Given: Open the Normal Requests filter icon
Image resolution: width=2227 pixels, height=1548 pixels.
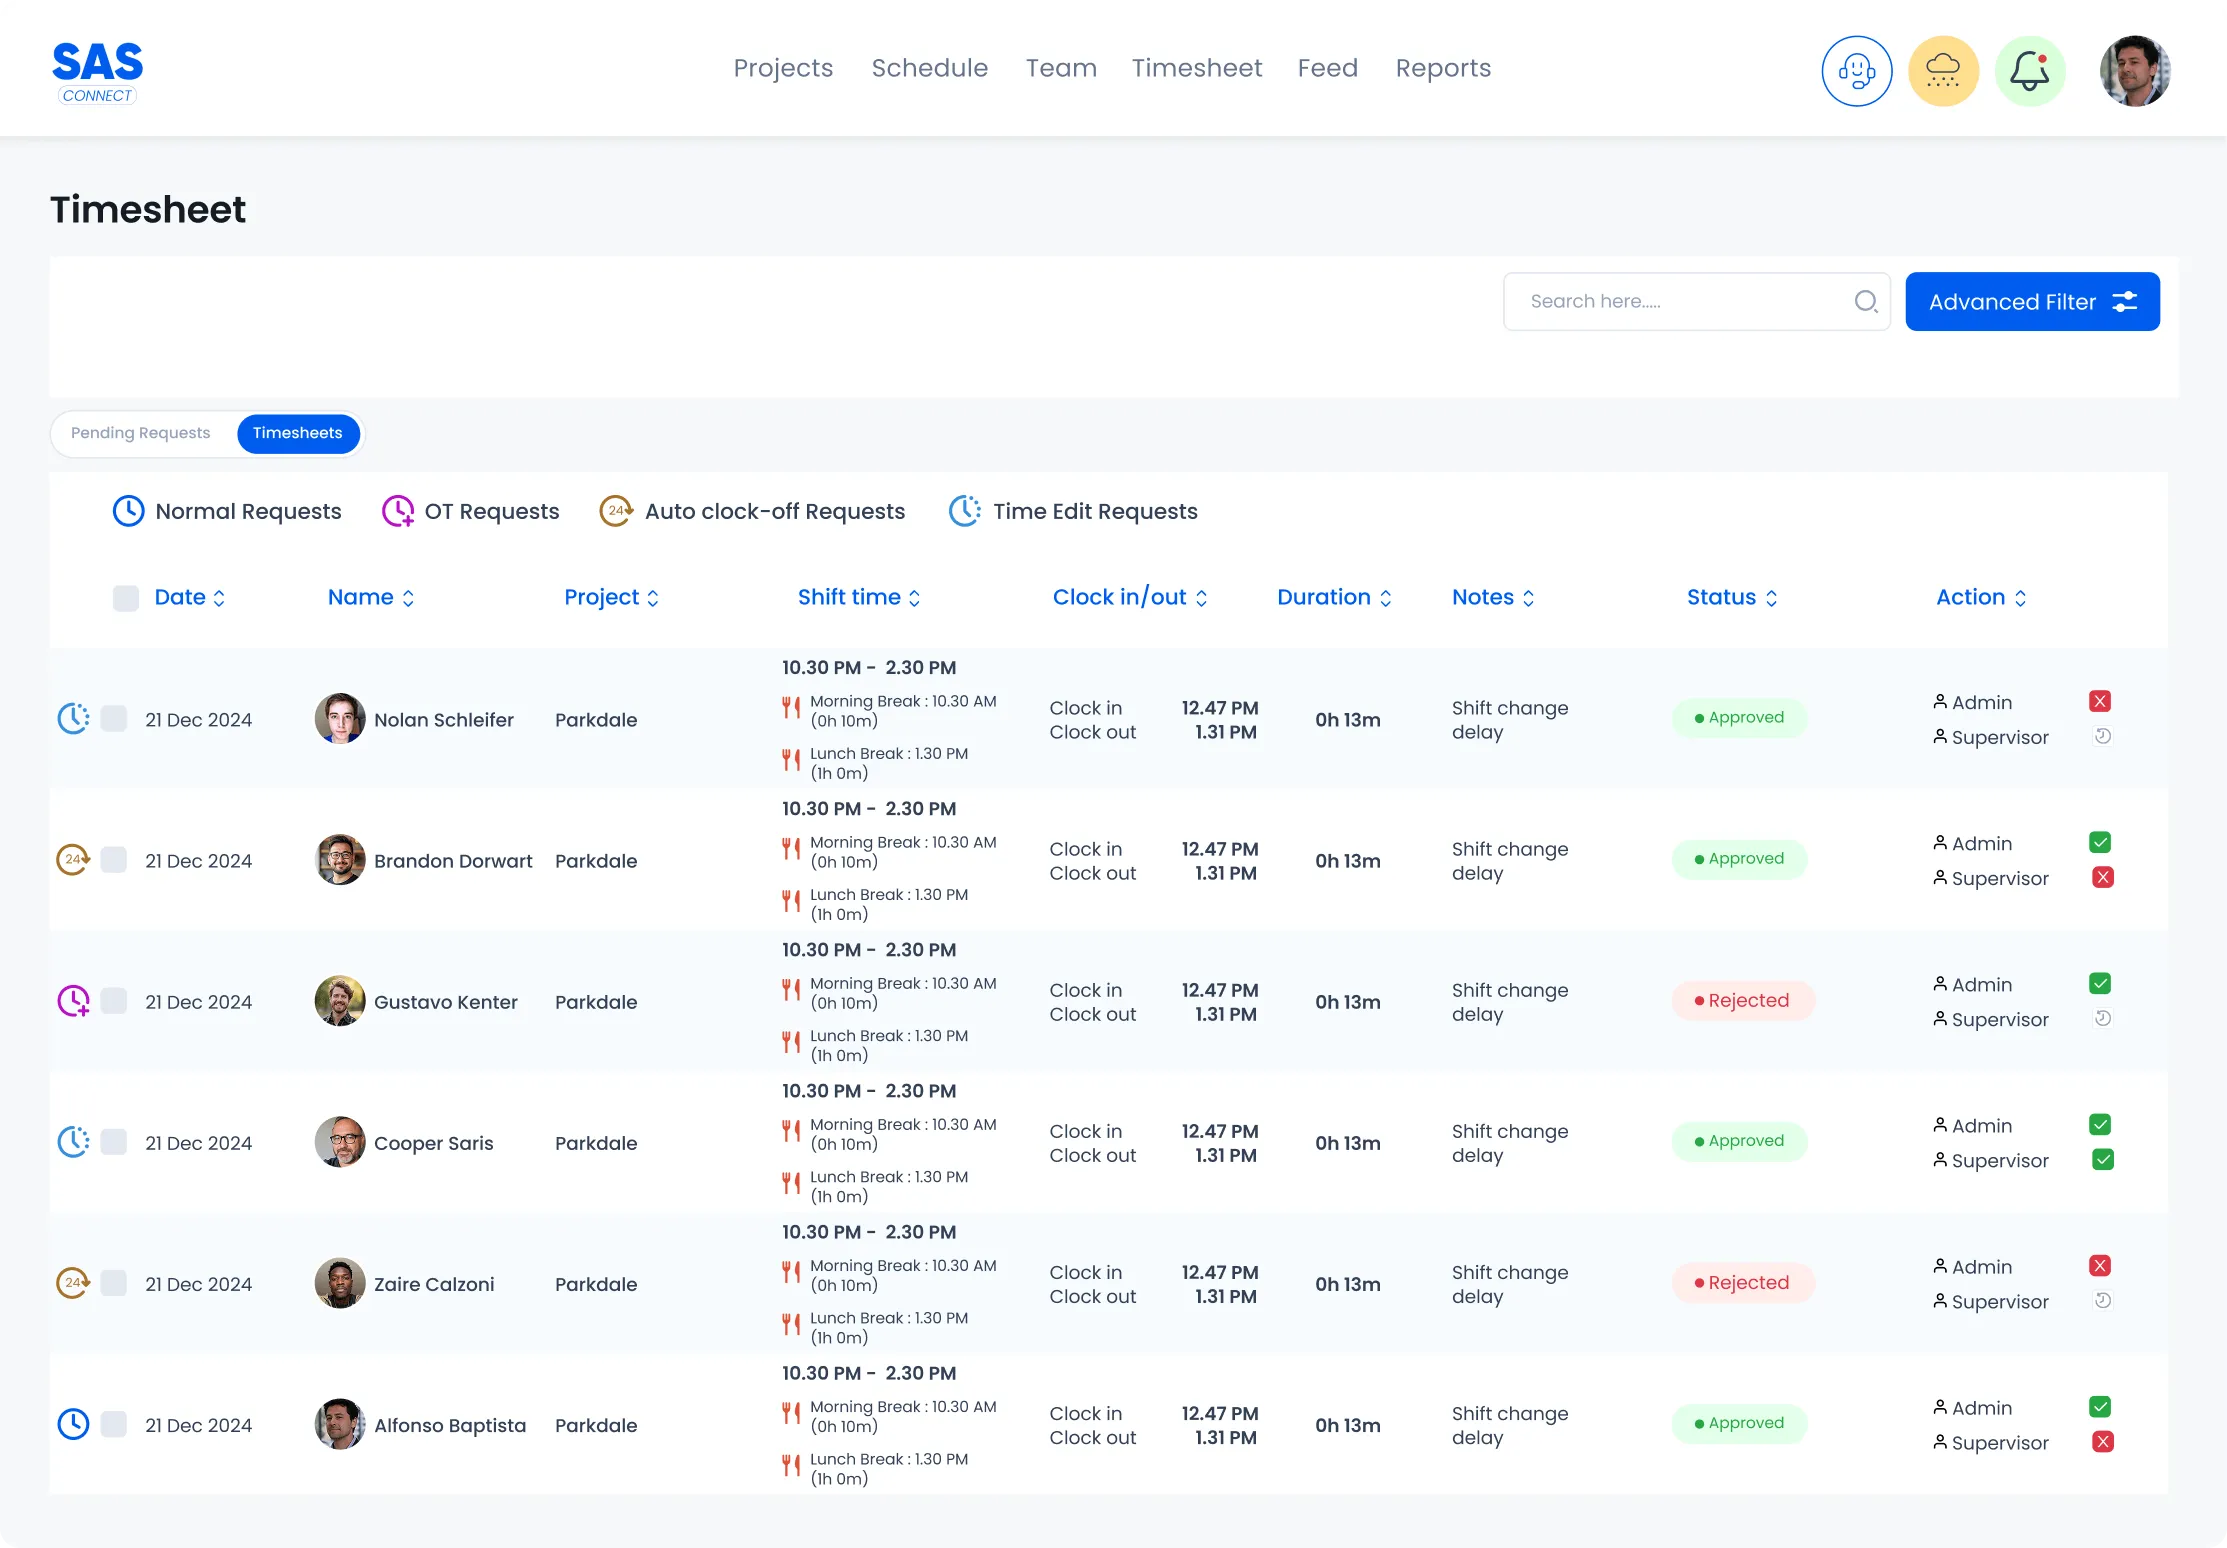Looking at the screenshot, I should click(x=129, y=511).
